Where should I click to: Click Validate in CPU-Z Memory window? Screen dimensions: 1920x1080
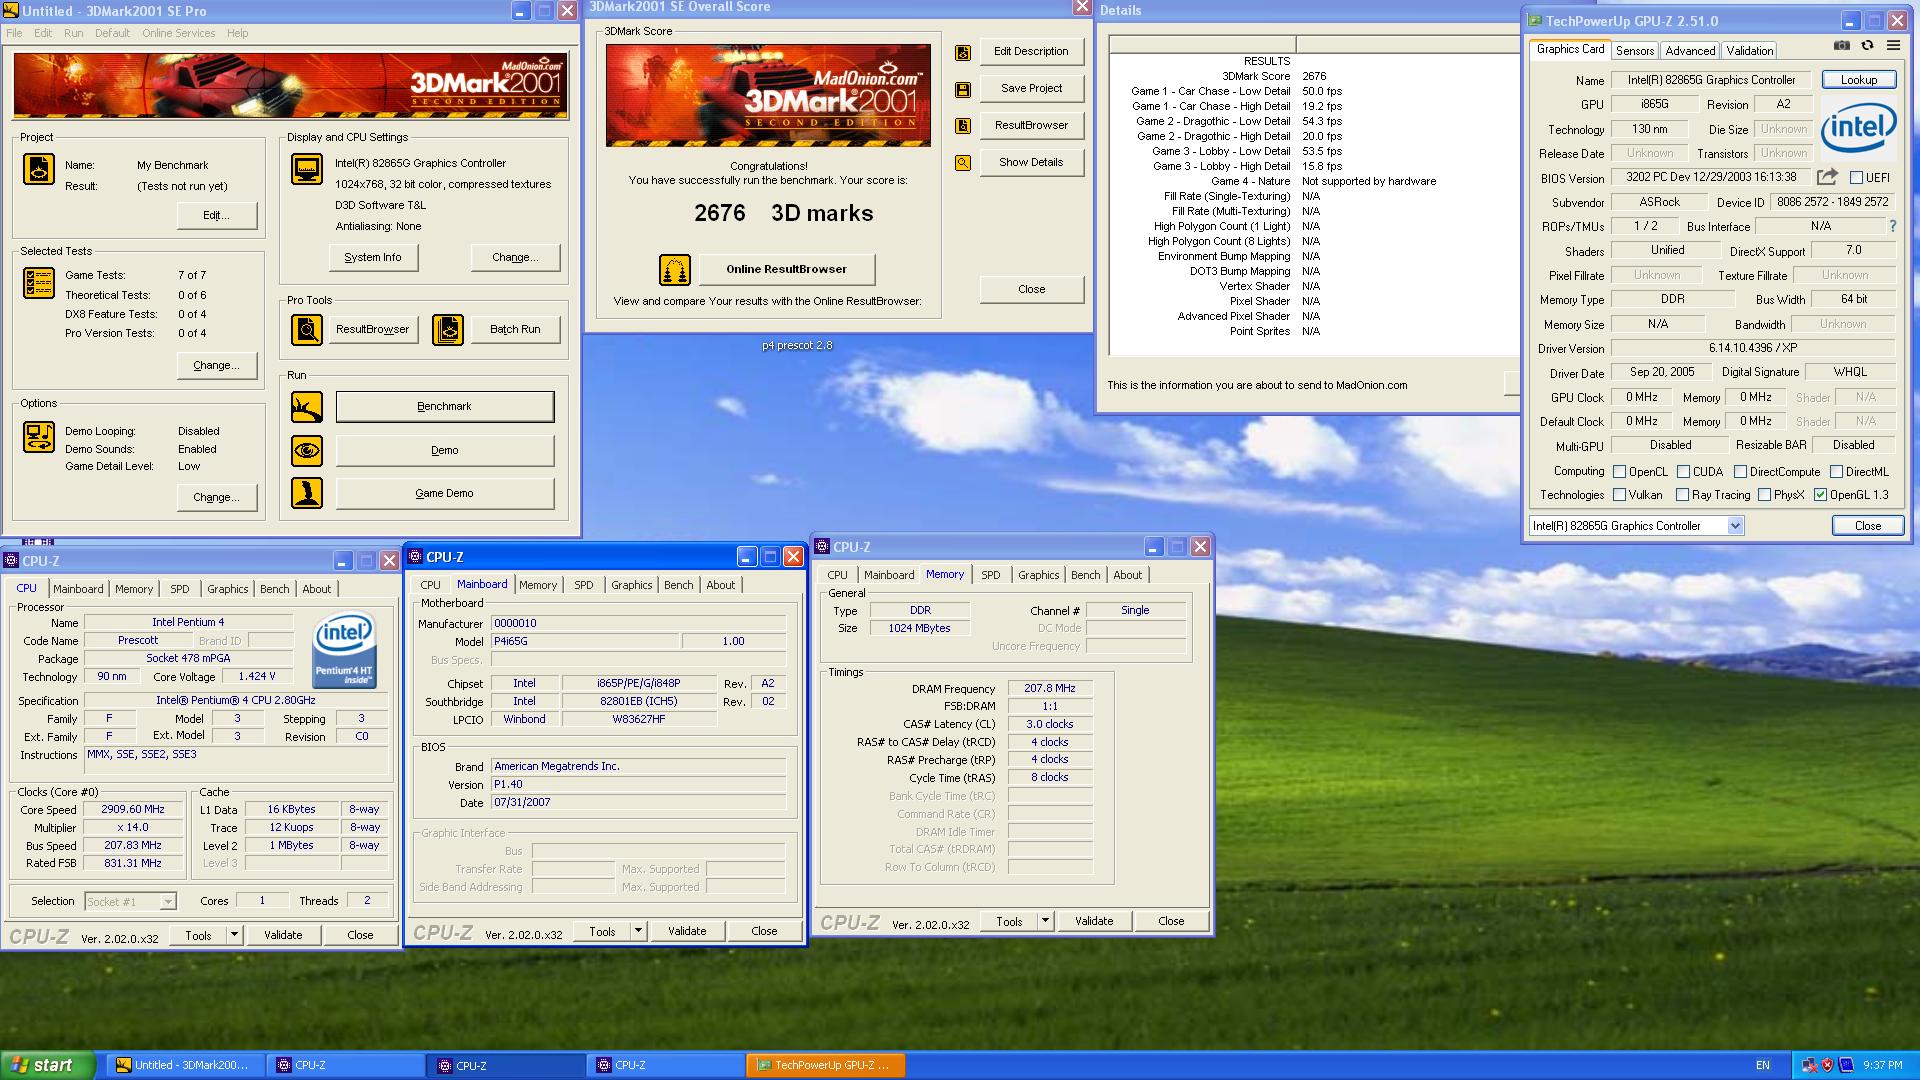[x=1093, y=921]
